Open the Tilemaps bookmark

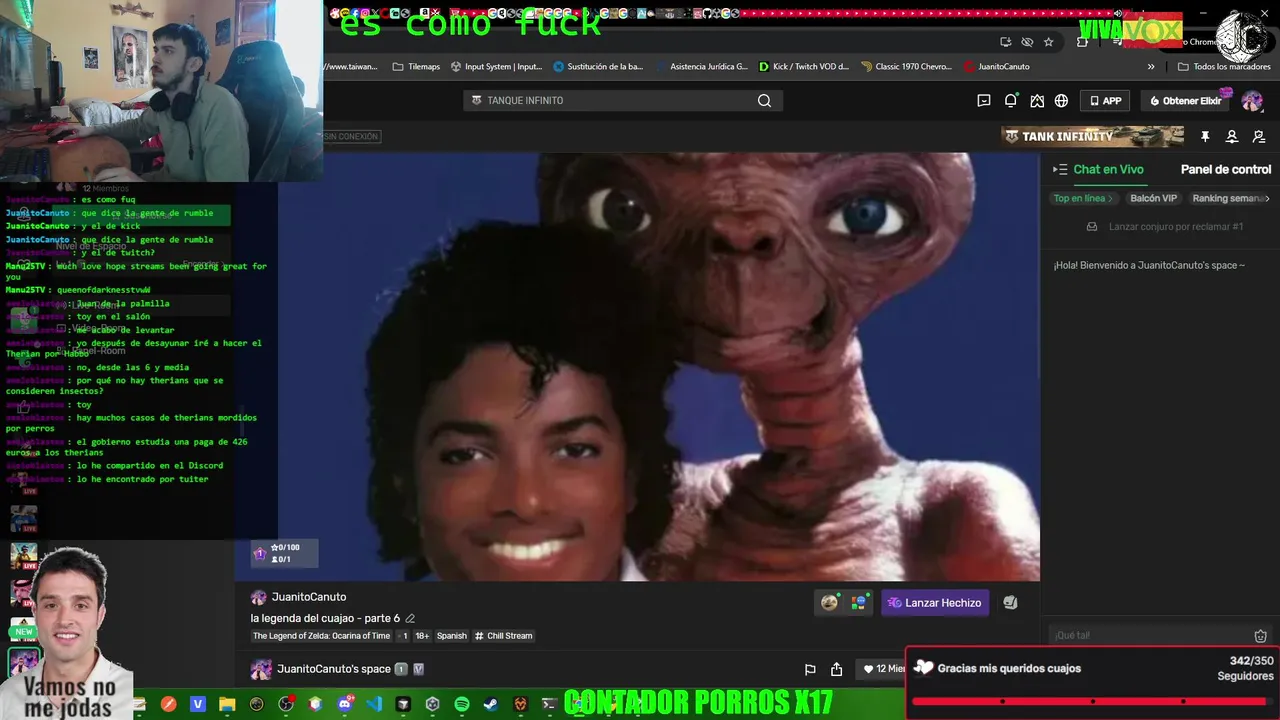tap(416, 67)
